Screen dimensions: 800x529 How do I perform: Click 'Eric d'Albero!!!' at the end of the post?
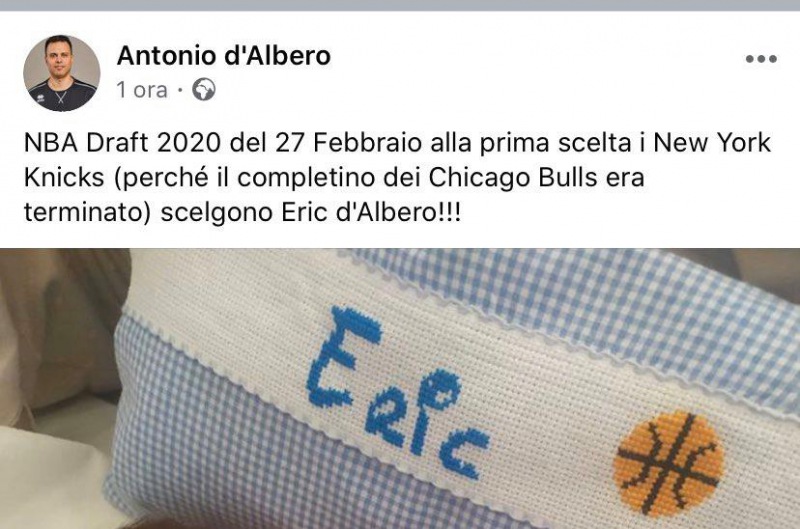pos(371,213)
